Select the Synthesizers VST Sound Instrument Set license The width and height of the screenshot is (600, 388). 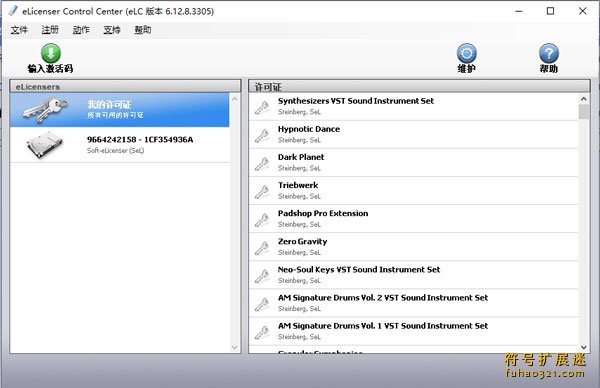(414, 107)
